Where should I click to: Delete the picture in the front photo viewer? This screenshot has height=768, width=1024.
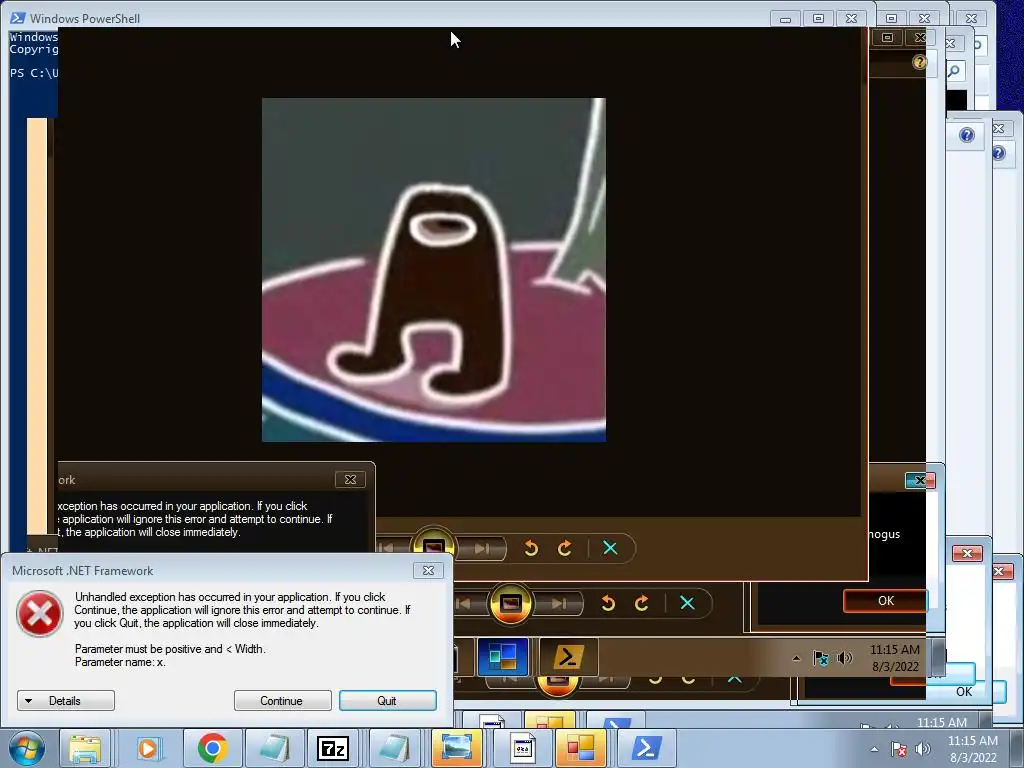(x=610, y=548)
